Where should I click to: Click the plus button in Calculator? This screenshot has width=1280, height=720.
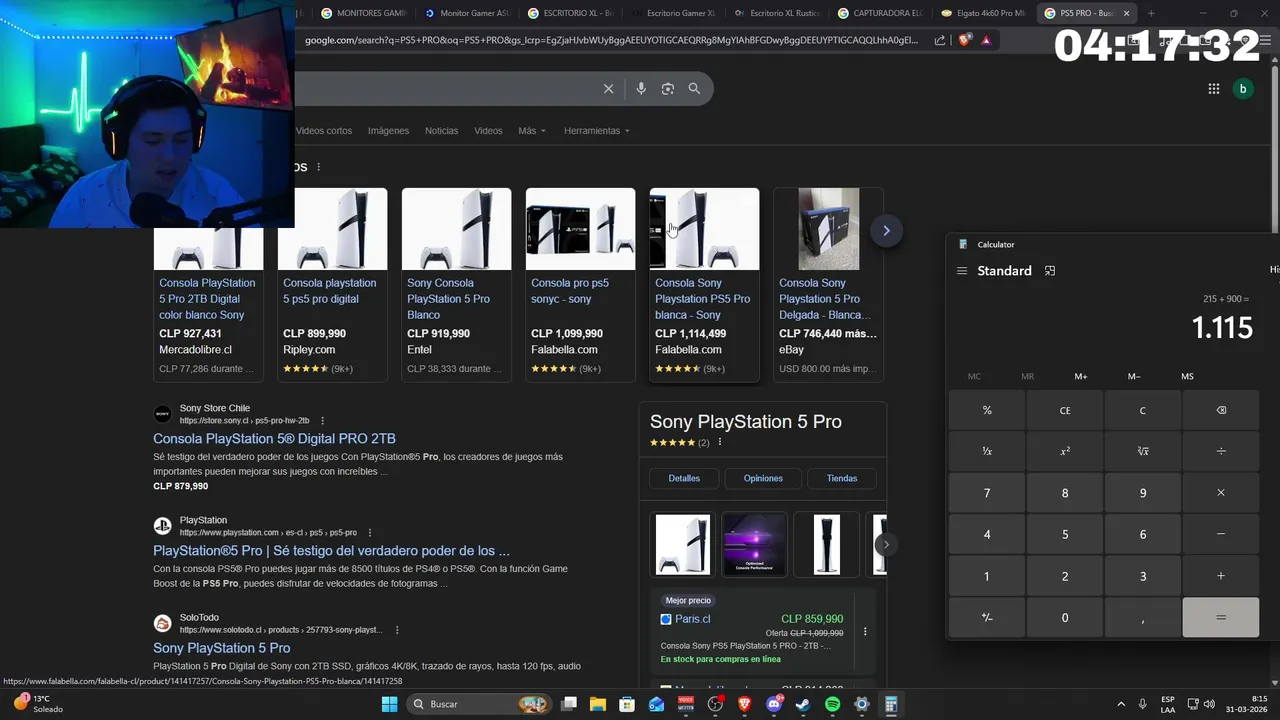[1220, 576]
